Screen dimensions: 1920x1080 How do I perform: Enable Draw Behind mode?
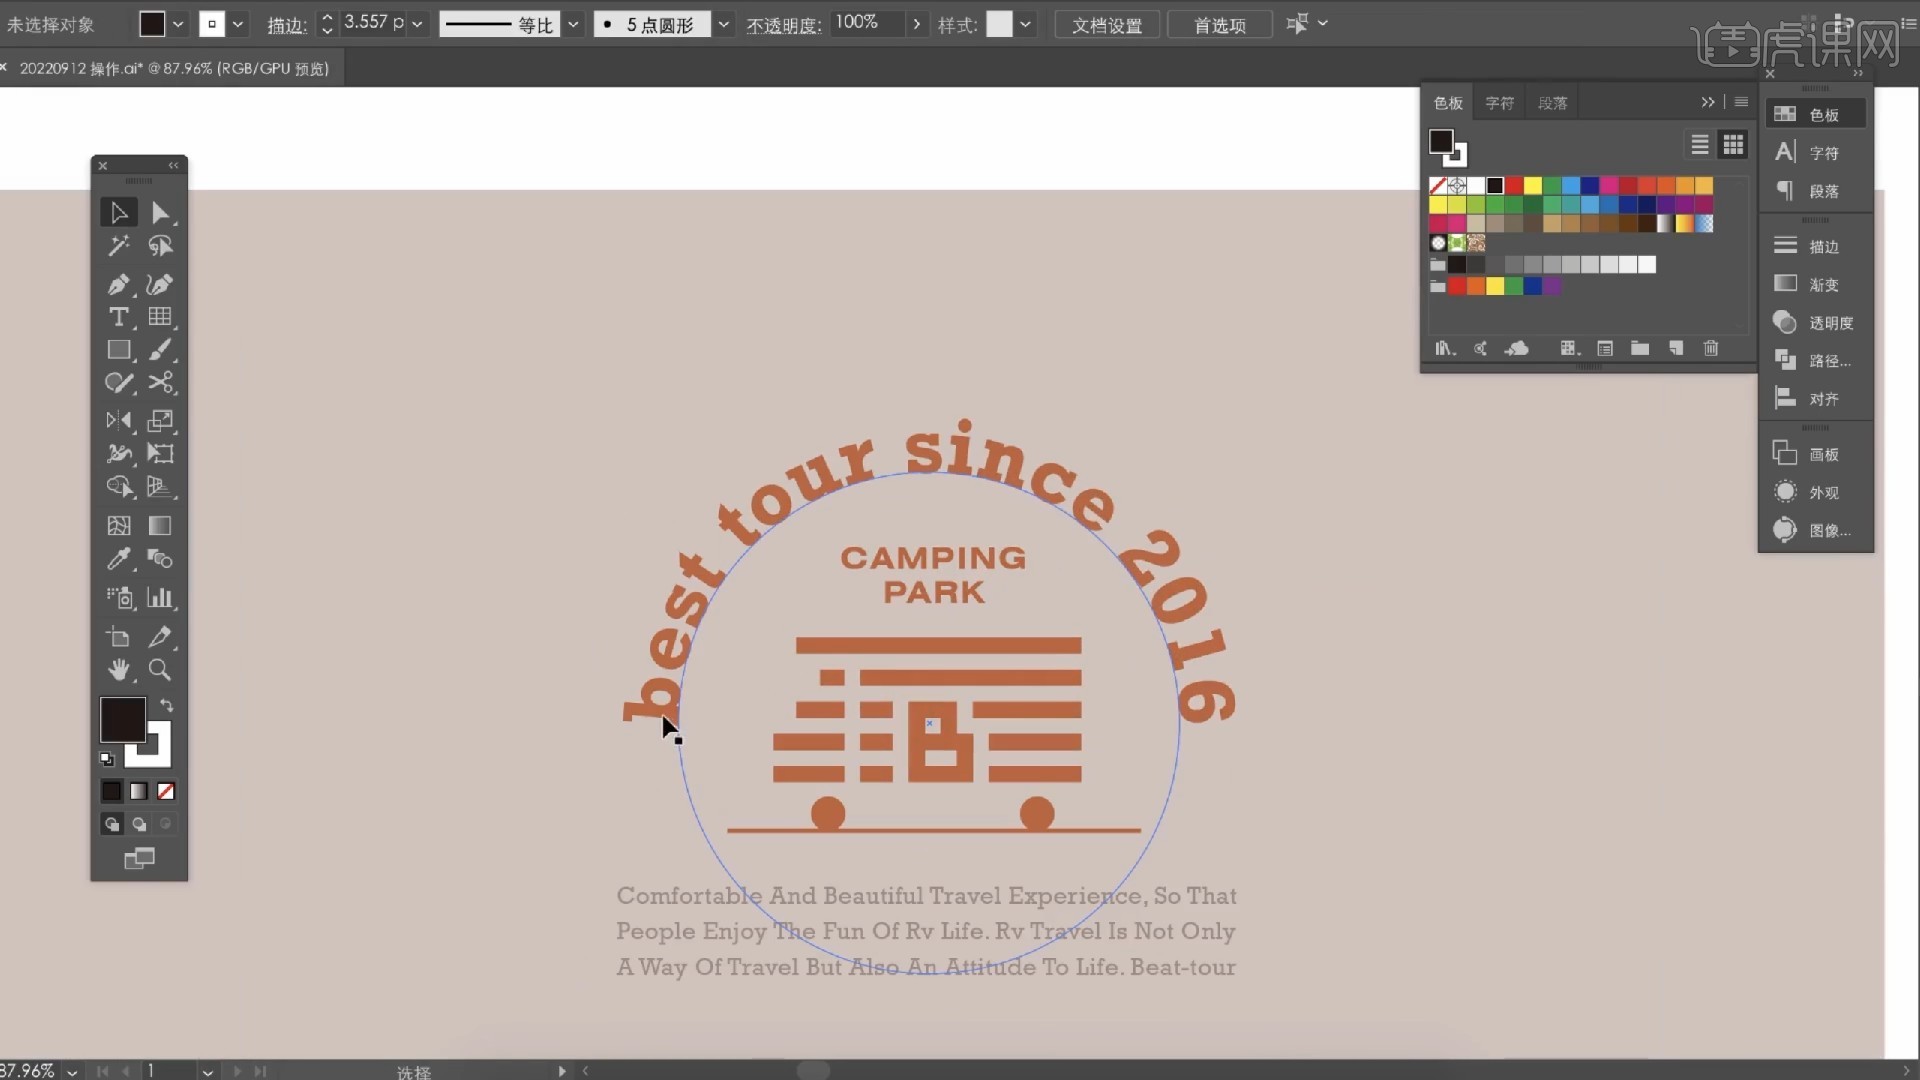coord(139,824)
